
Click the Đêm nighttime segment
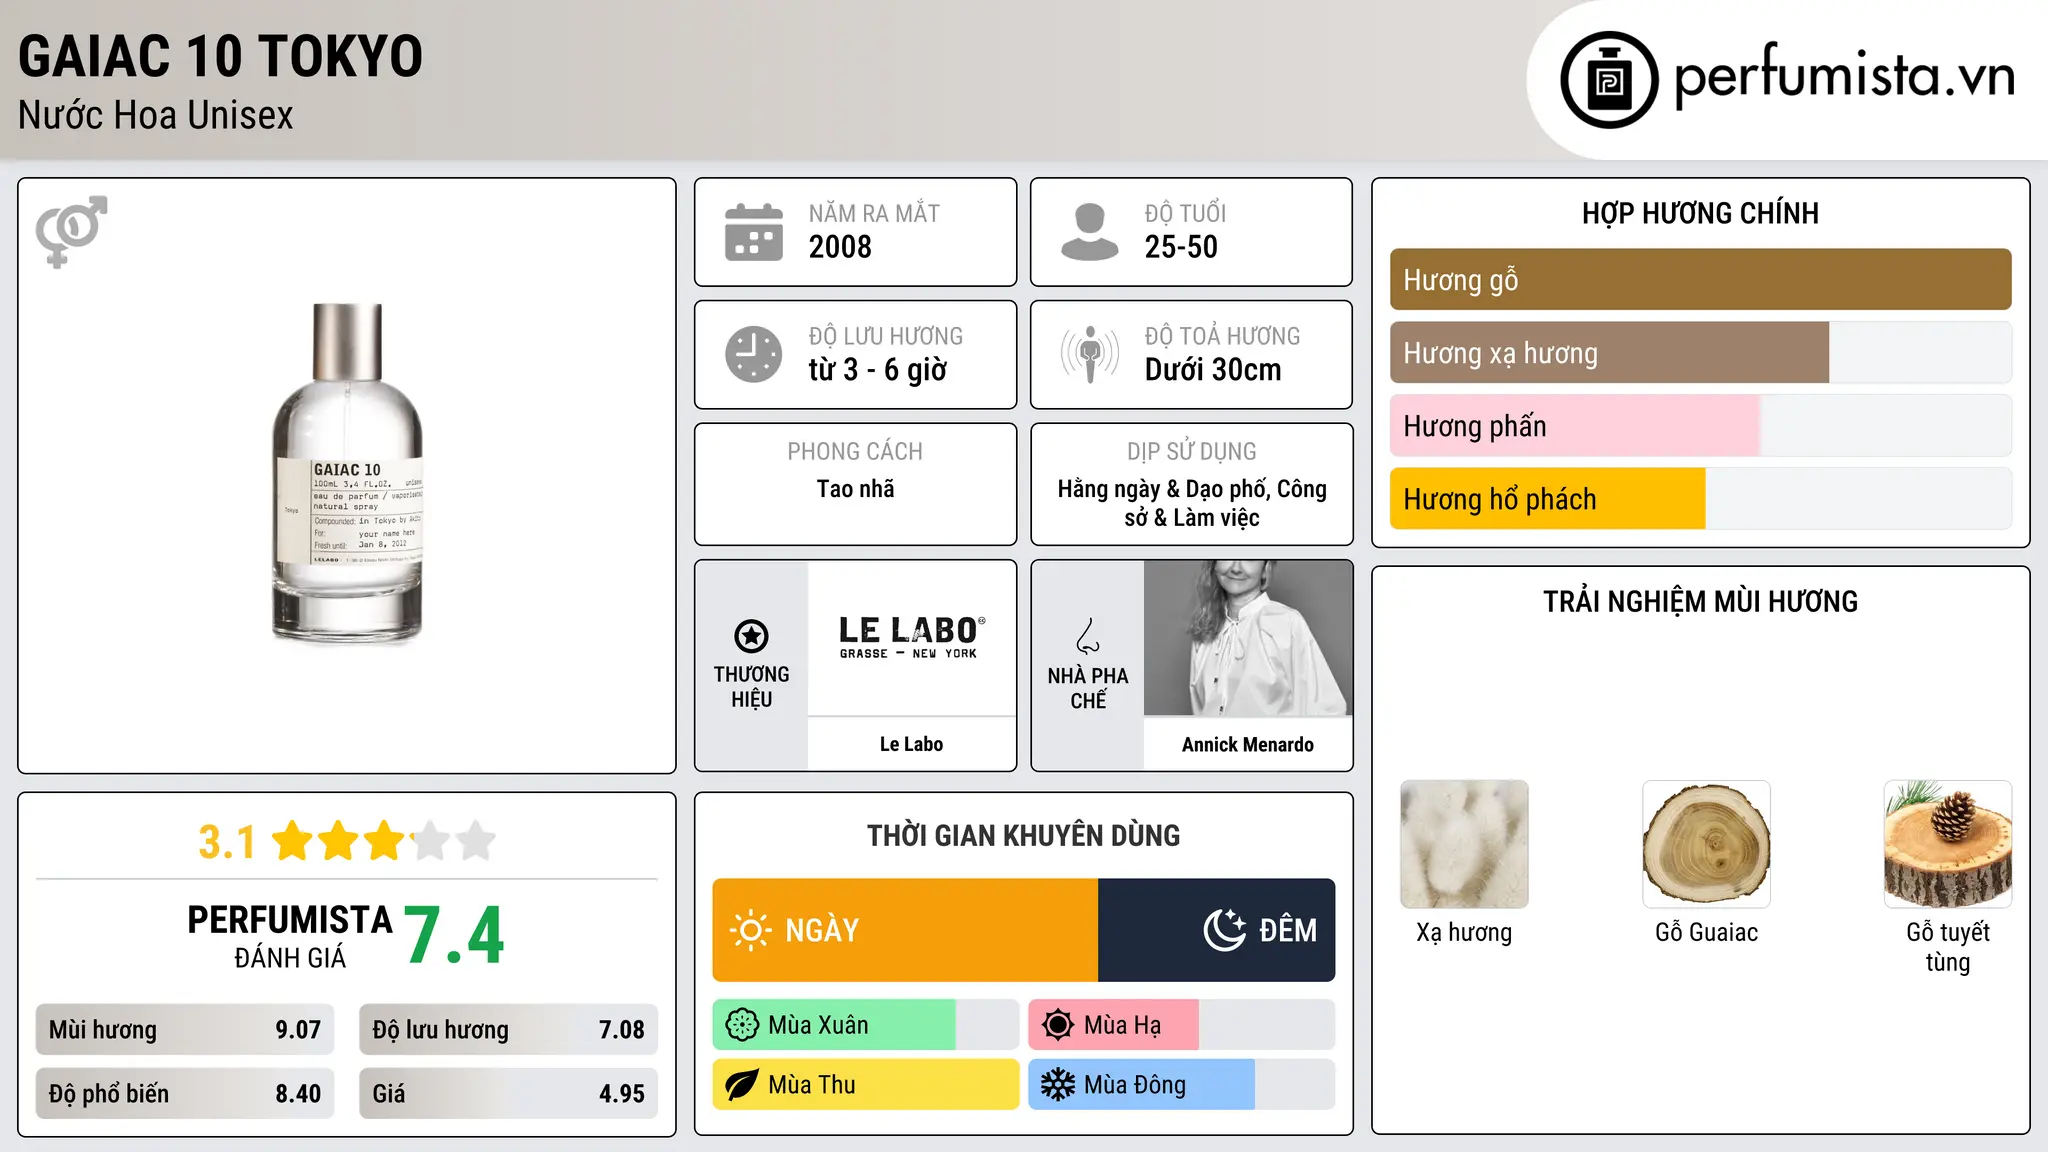tap(1217, 930)
